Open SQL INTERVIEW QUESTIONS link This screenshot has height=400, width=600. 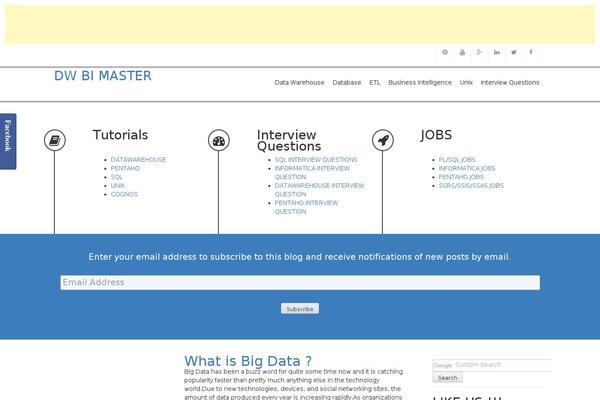coord(316,160)
